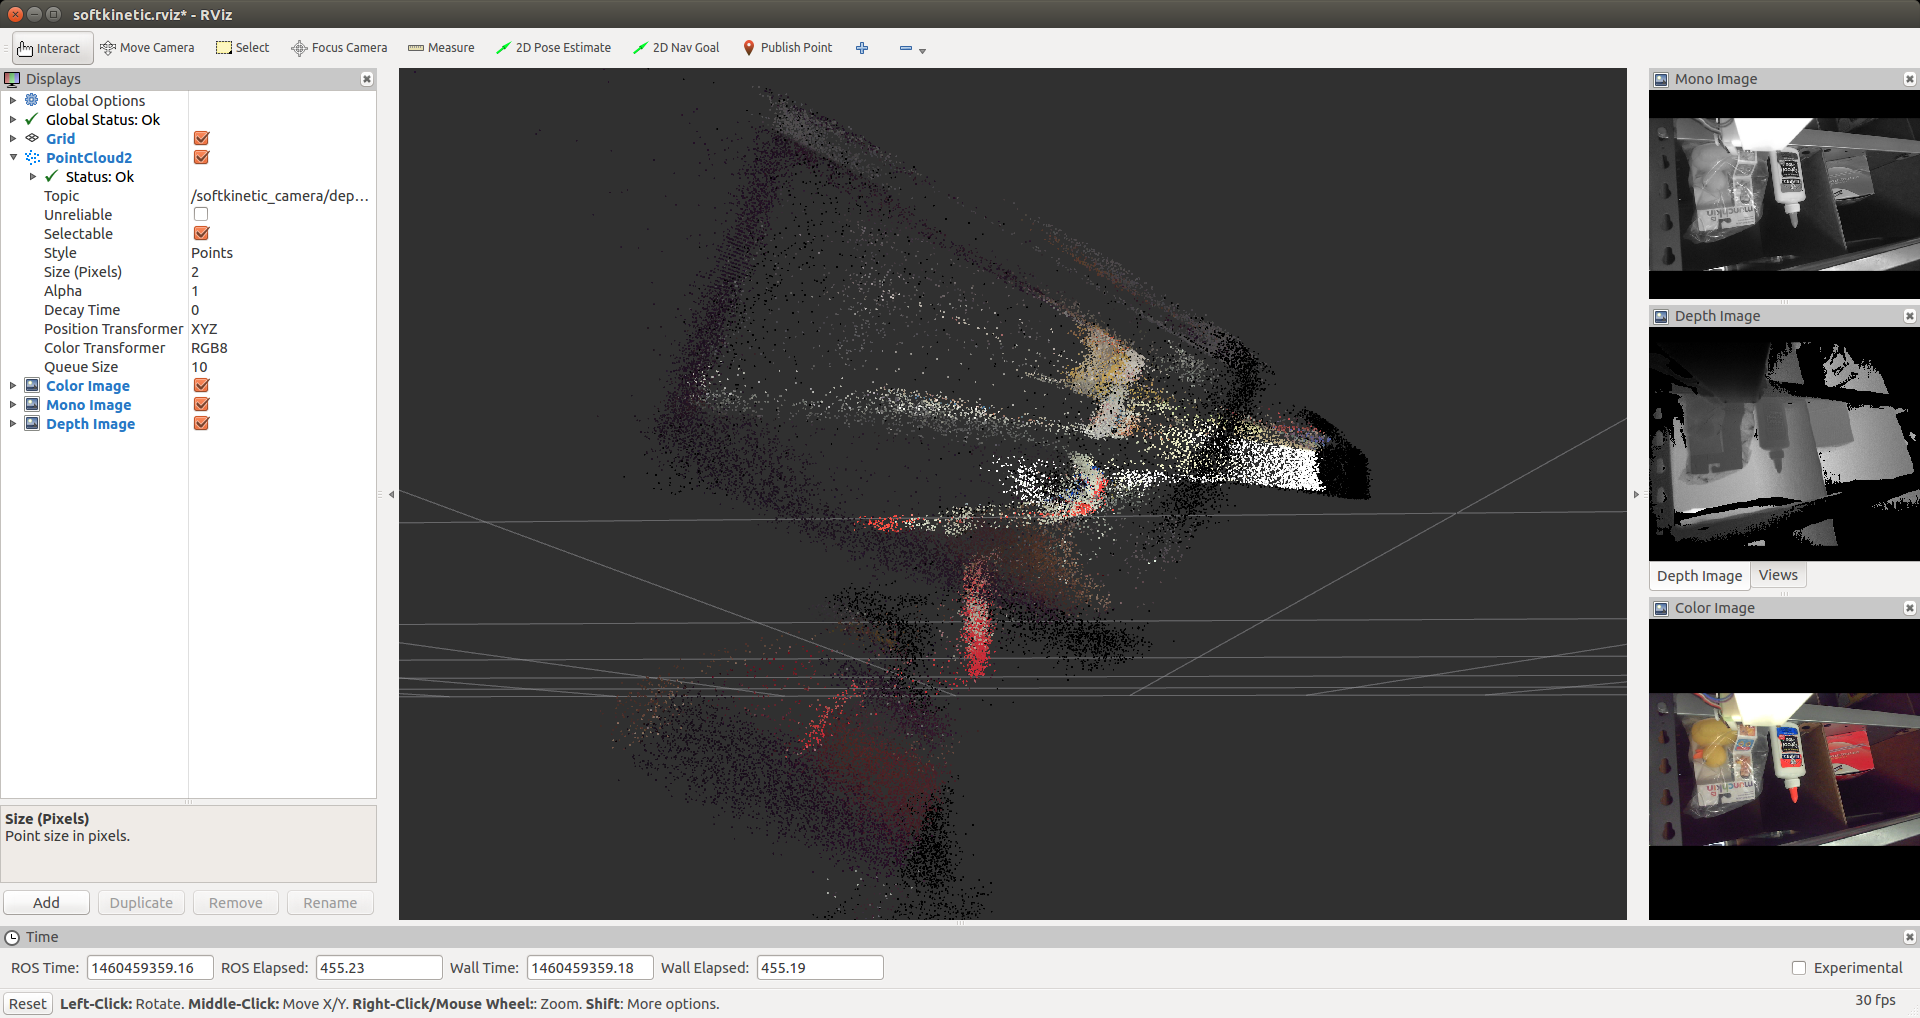Image resolution: width=1920 pixels, height=1018 pixels.
Task: Activate the 2D Nav Goal tool
Action: click(x=676, y=48)
